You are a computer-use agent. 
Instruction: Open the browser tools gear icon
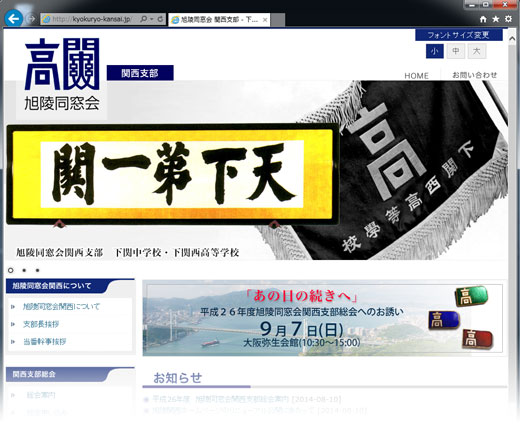coord(508,19)
